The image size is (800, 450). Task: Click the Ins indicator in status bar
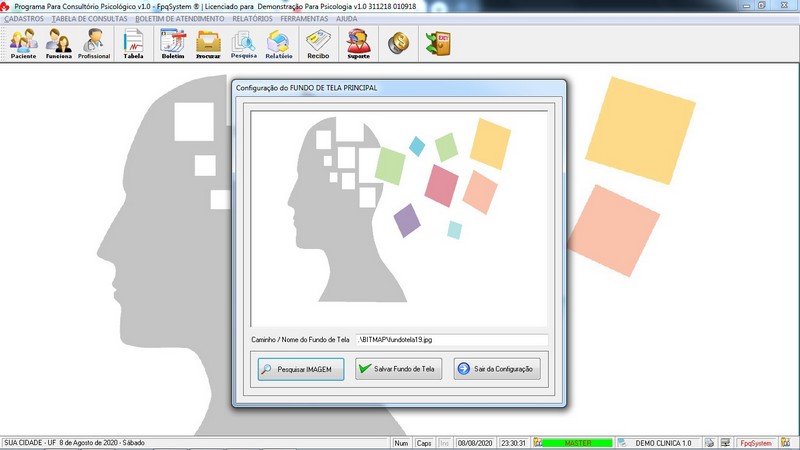[444, 443]
